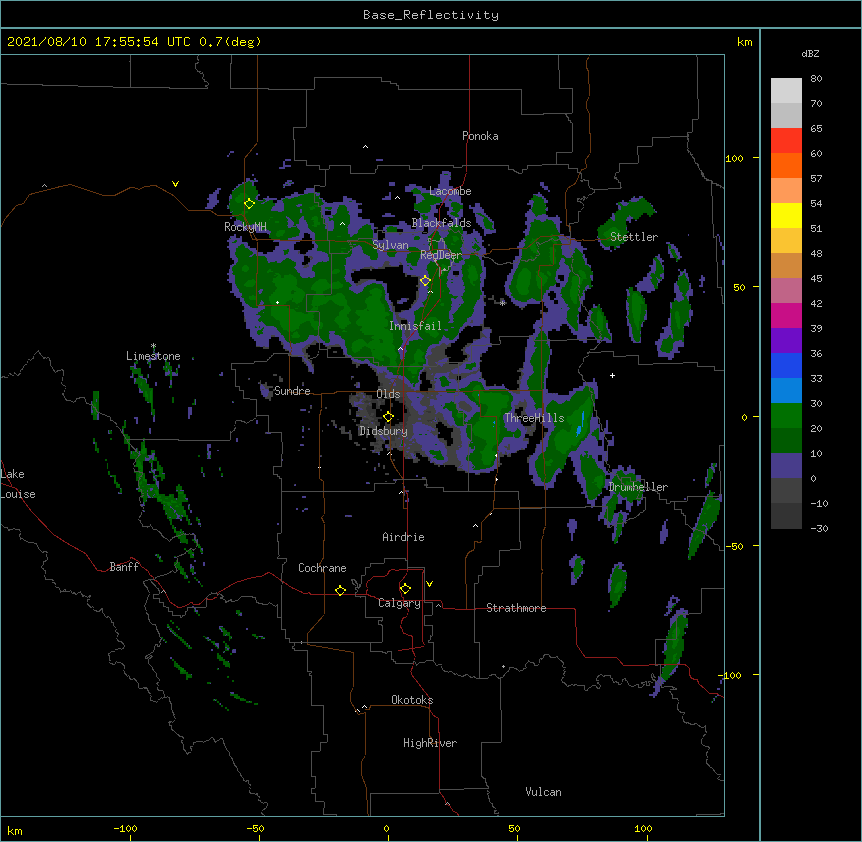The image size is (862, 842).
Task: Pick the magenta 42-39 dBZ legend color
Action: tap(786, 315)
